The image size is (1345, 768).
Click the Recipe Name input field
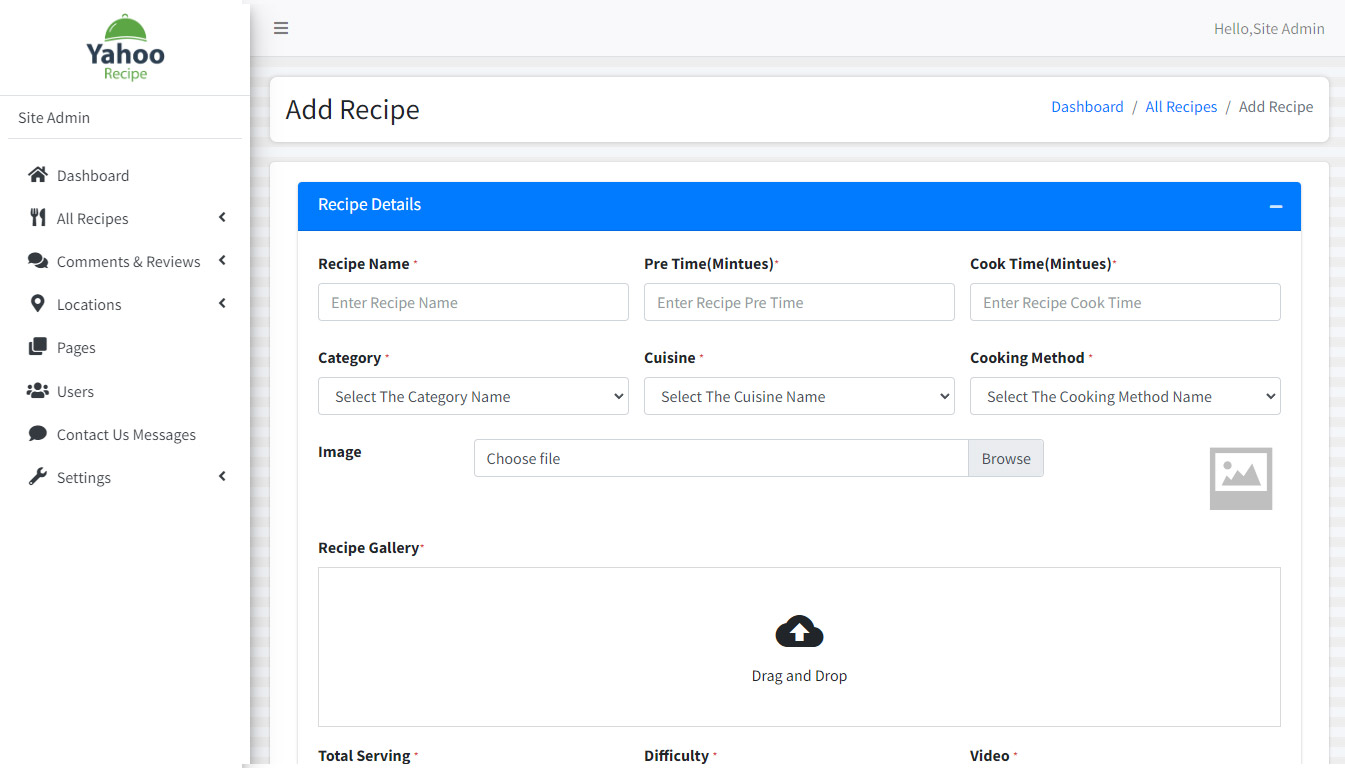(x=473, y=302)
